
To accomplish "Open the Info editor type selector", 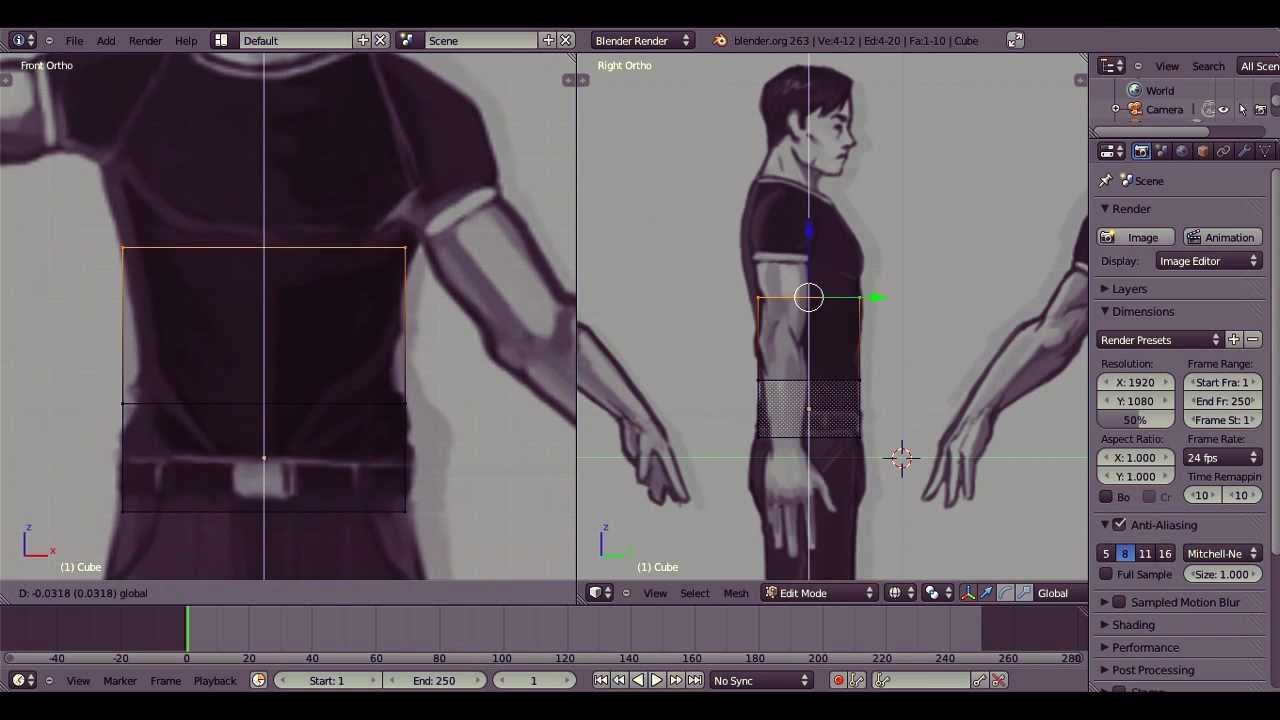I will click(x=22, y=41).
